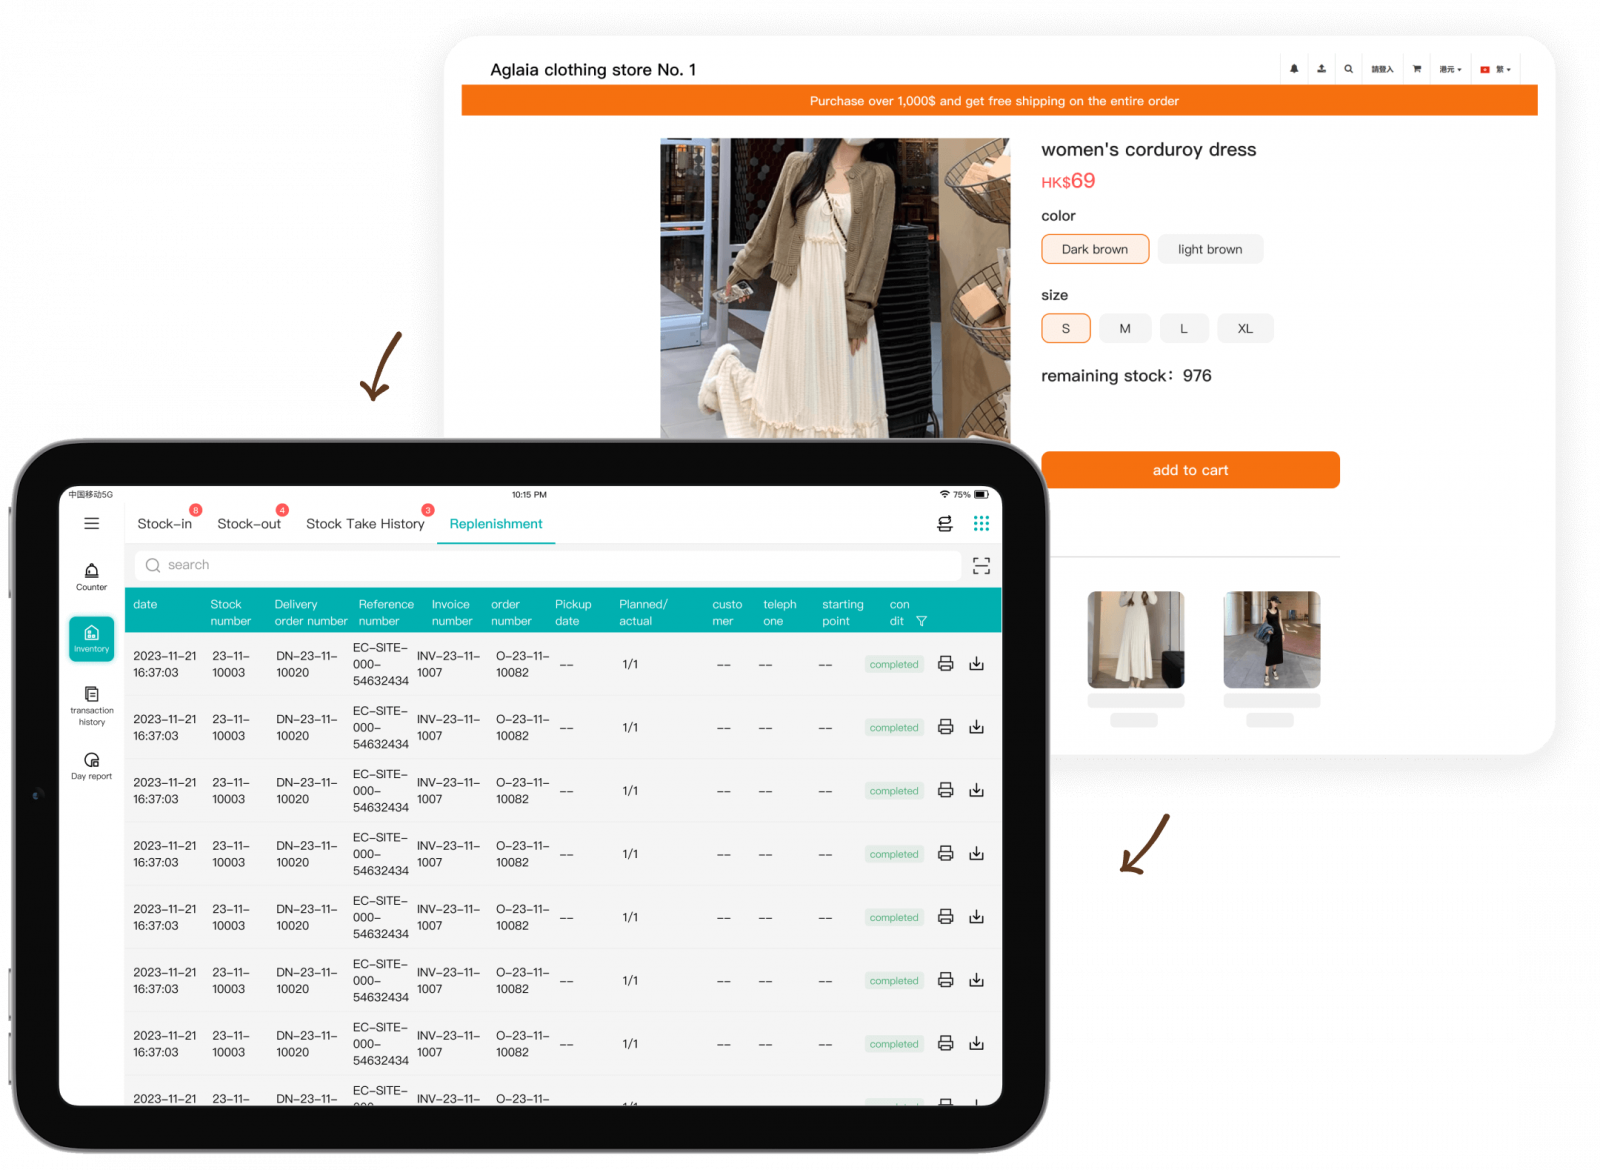Click the shopping cart icon in store header

tap(1416, 69)
